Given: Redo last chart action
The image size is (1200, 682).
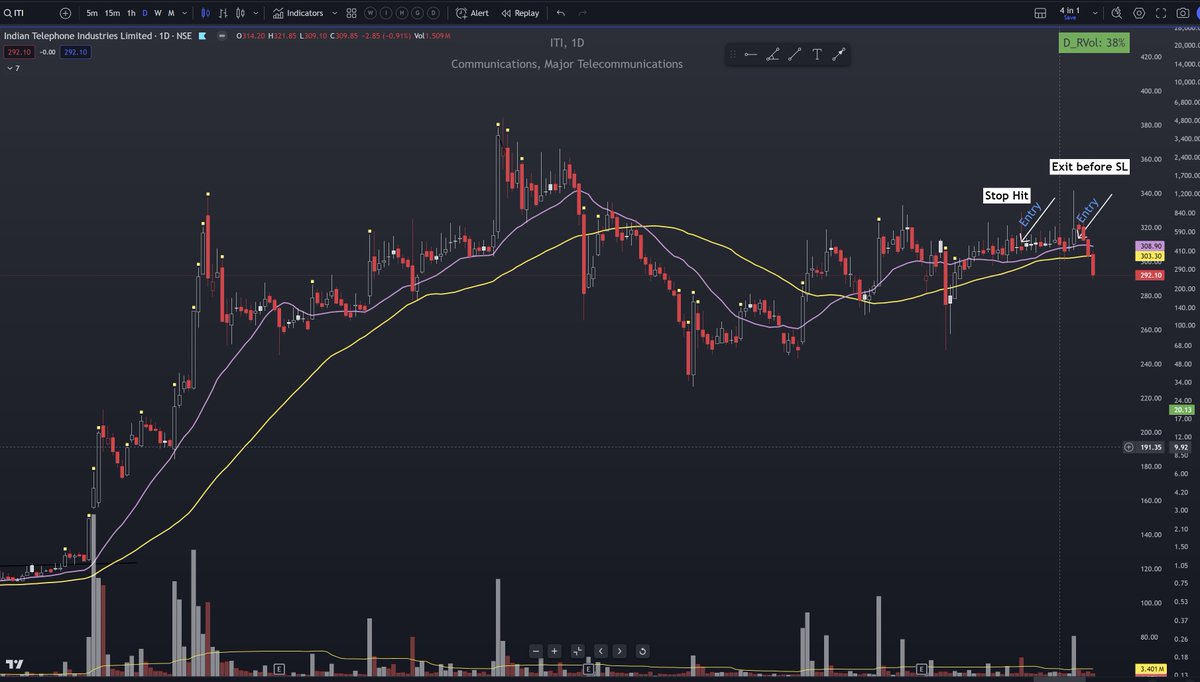Looking at the screenshot, I should (x=583, y=13).
